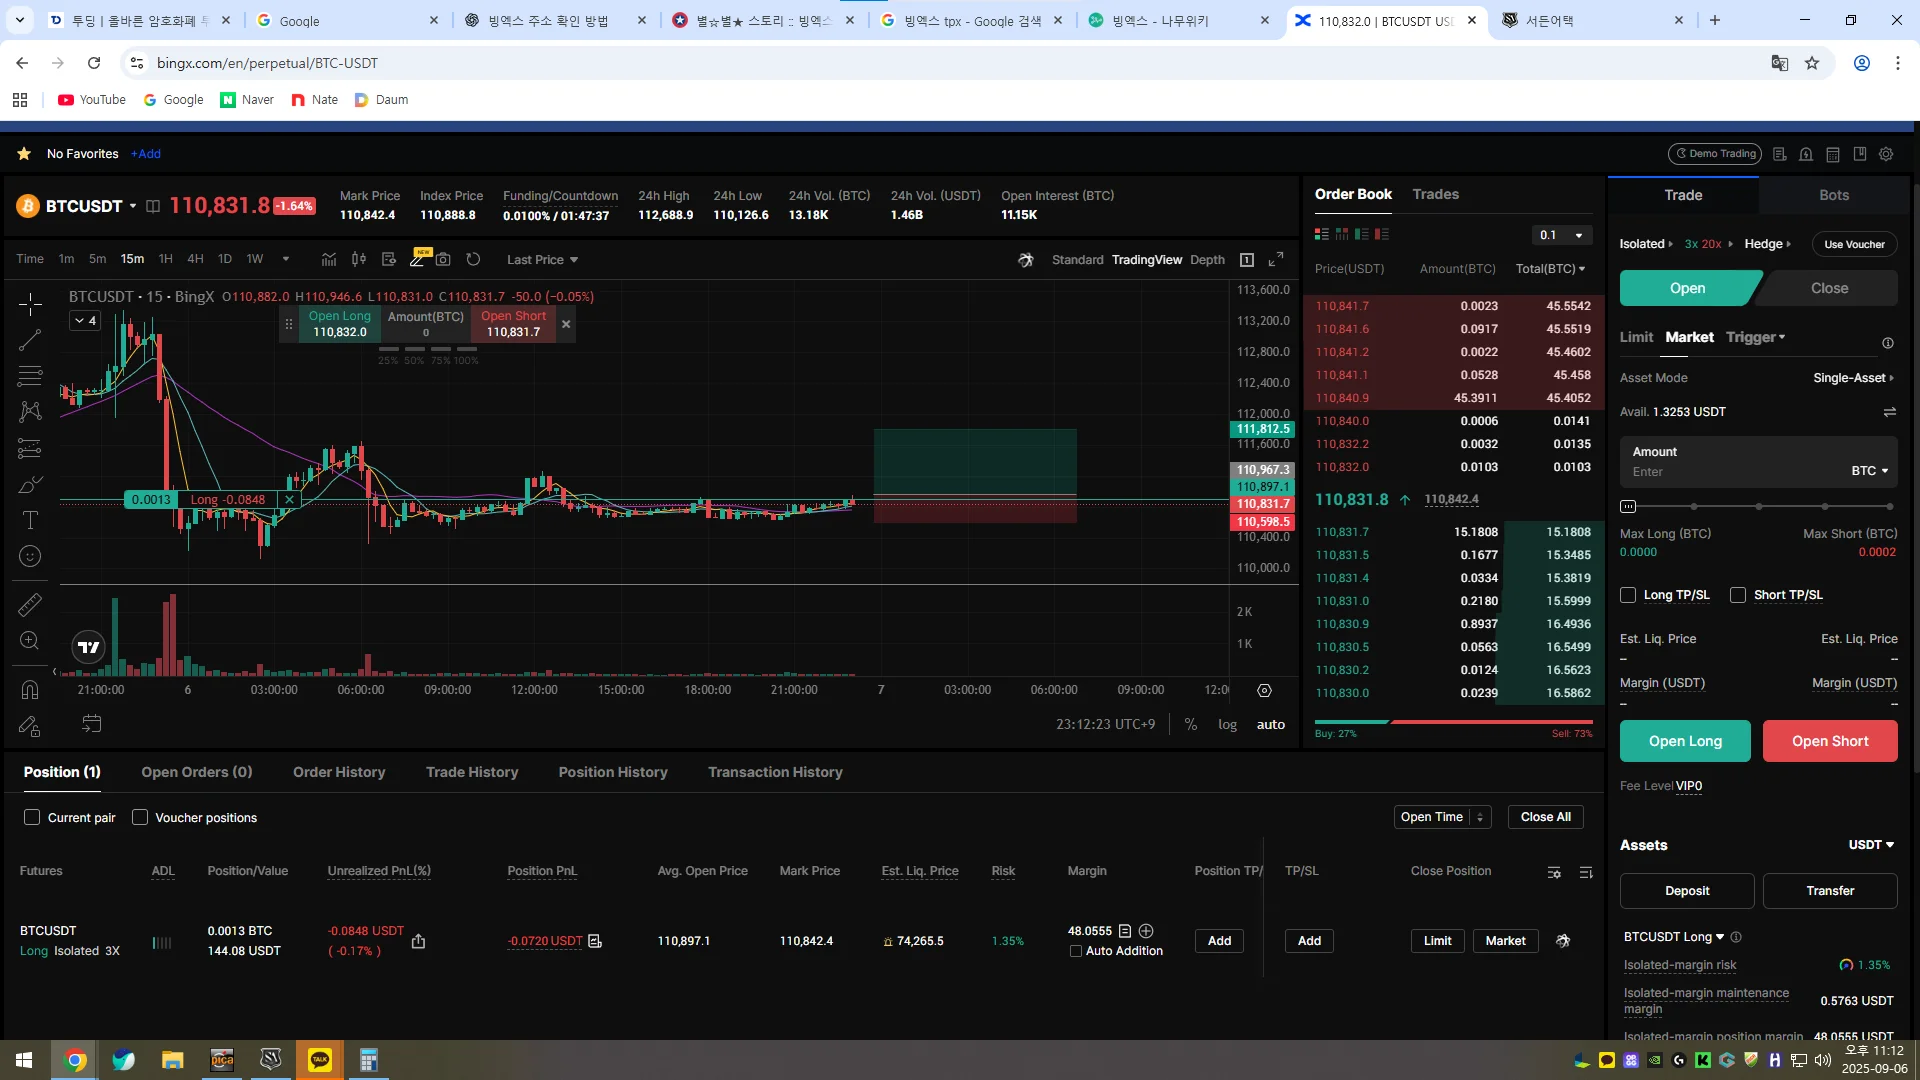Open the text annotation tool
This screenshot has height=1080, width=1920.
30,520
